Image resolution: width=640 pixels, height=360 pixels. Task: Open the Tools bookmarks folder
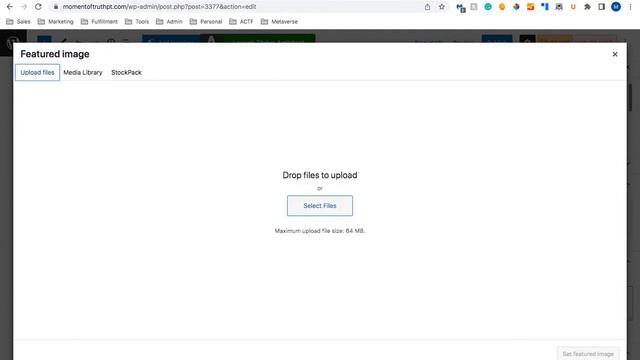(x=137, y=22)
